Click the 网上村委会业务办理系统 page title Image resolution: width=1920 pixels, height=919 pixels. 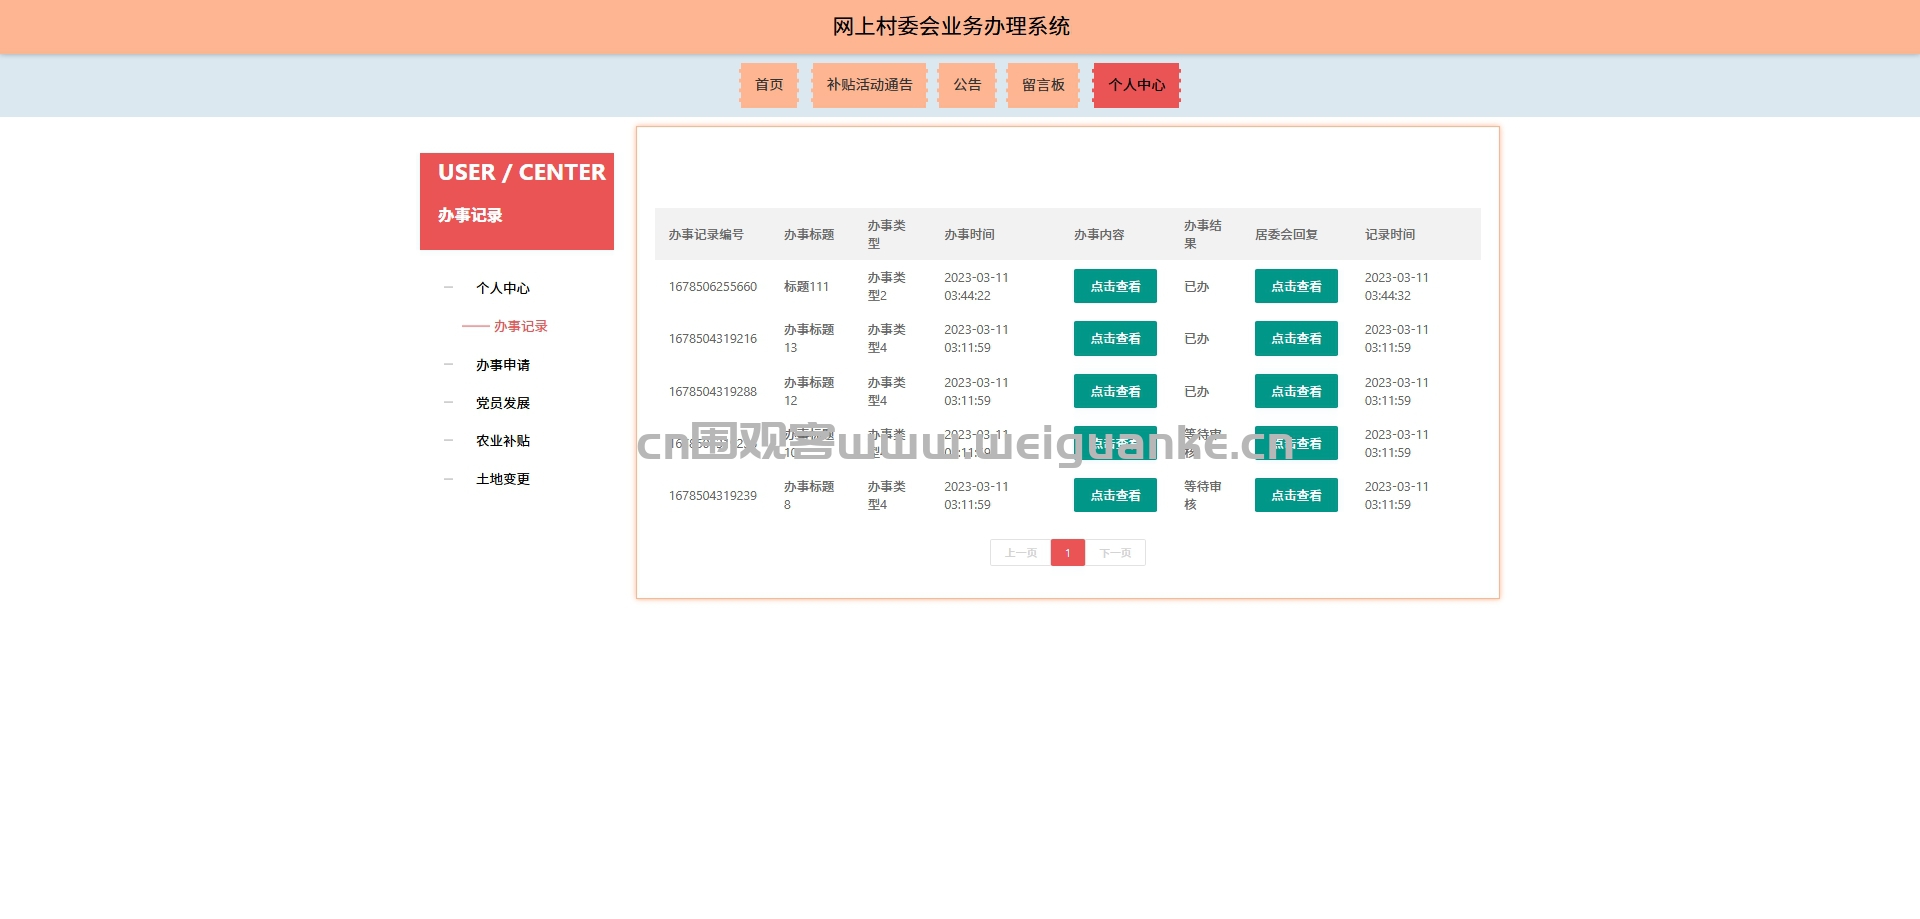[951, 27]
